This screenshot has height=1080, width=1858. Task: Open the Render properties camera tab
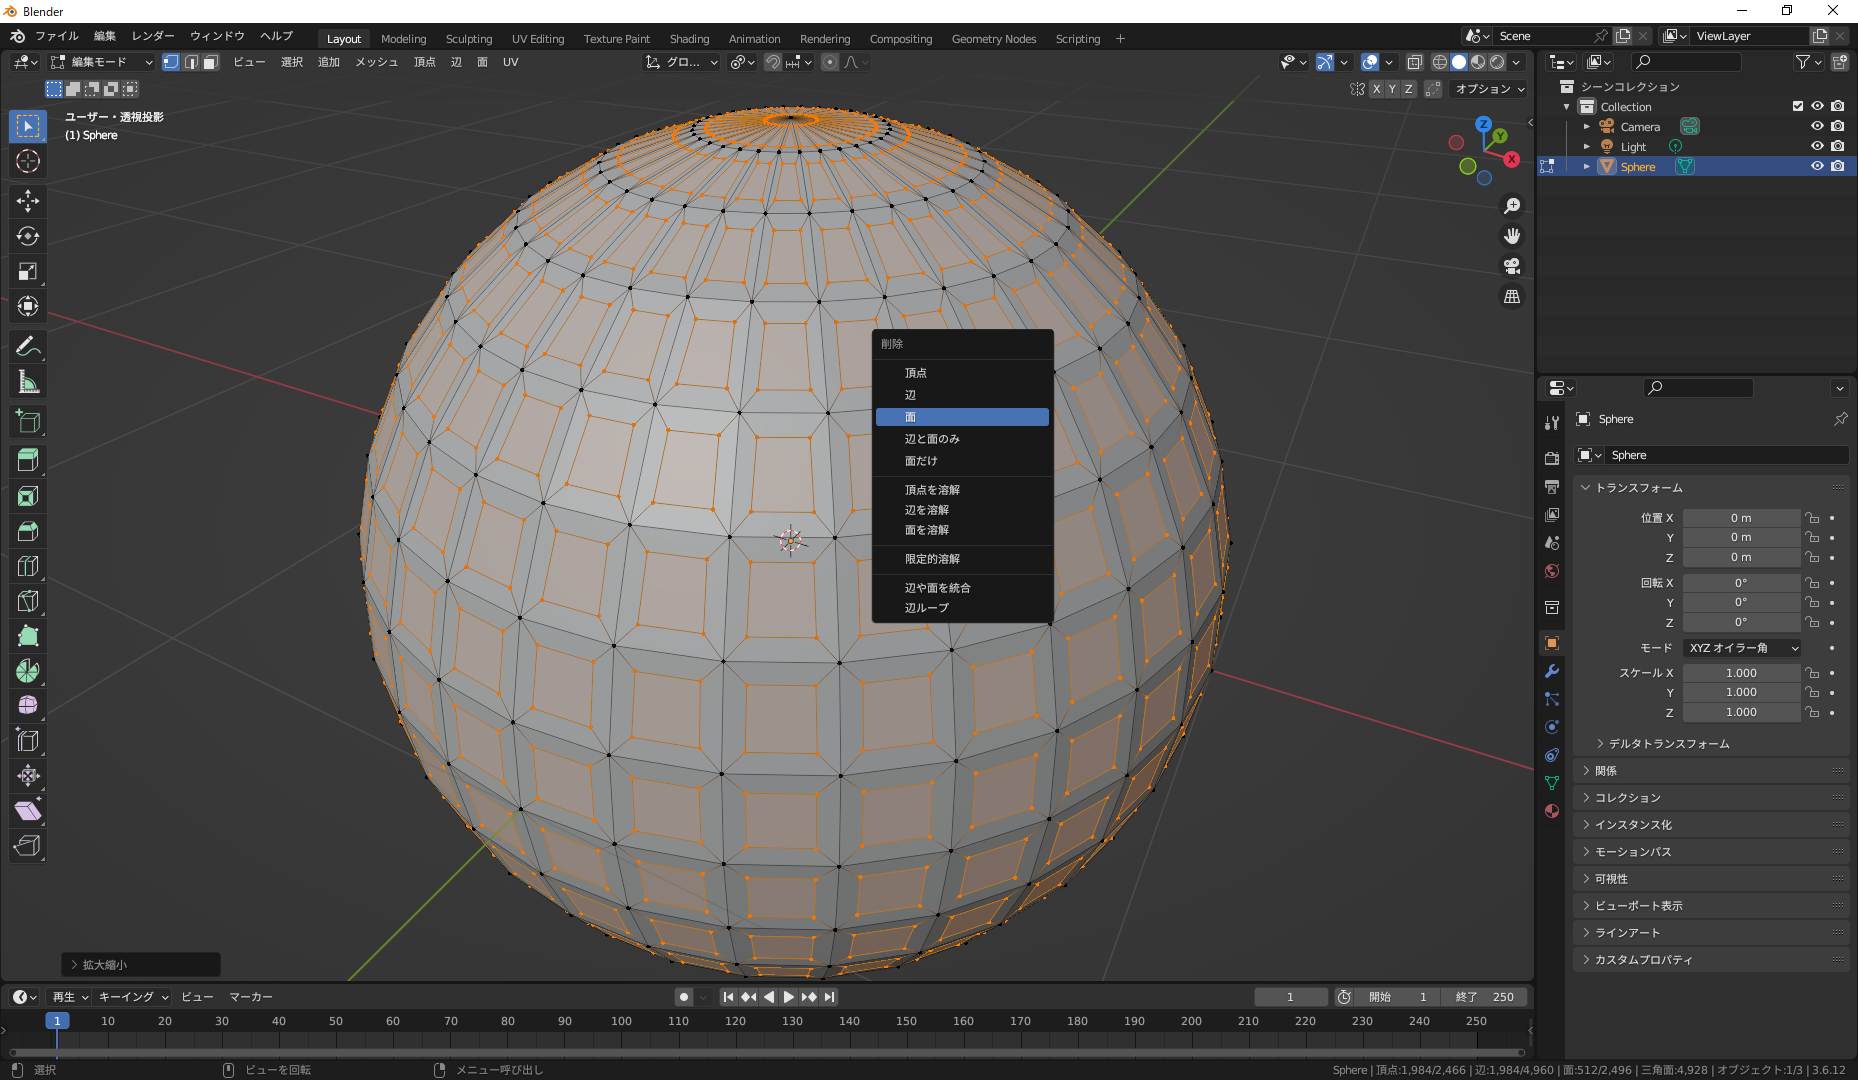click(1551, 457)
